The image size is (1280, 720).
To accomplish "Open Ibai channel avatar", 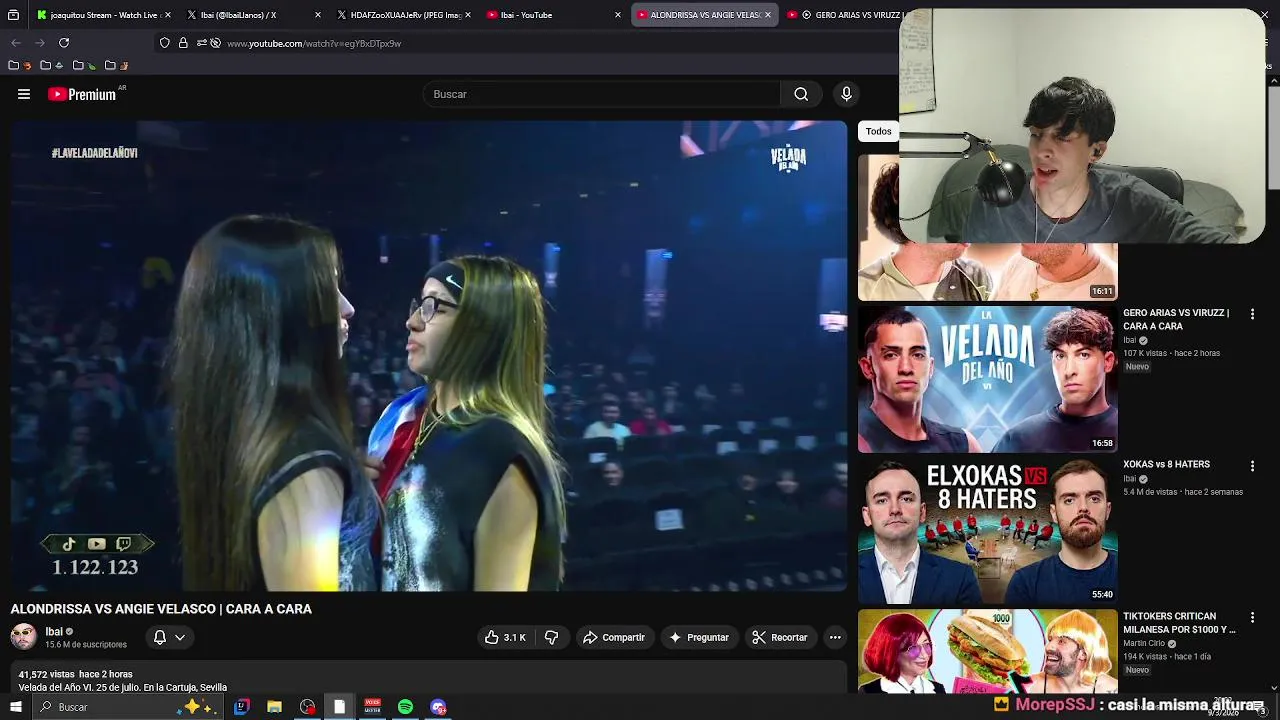I will (23, 636).
